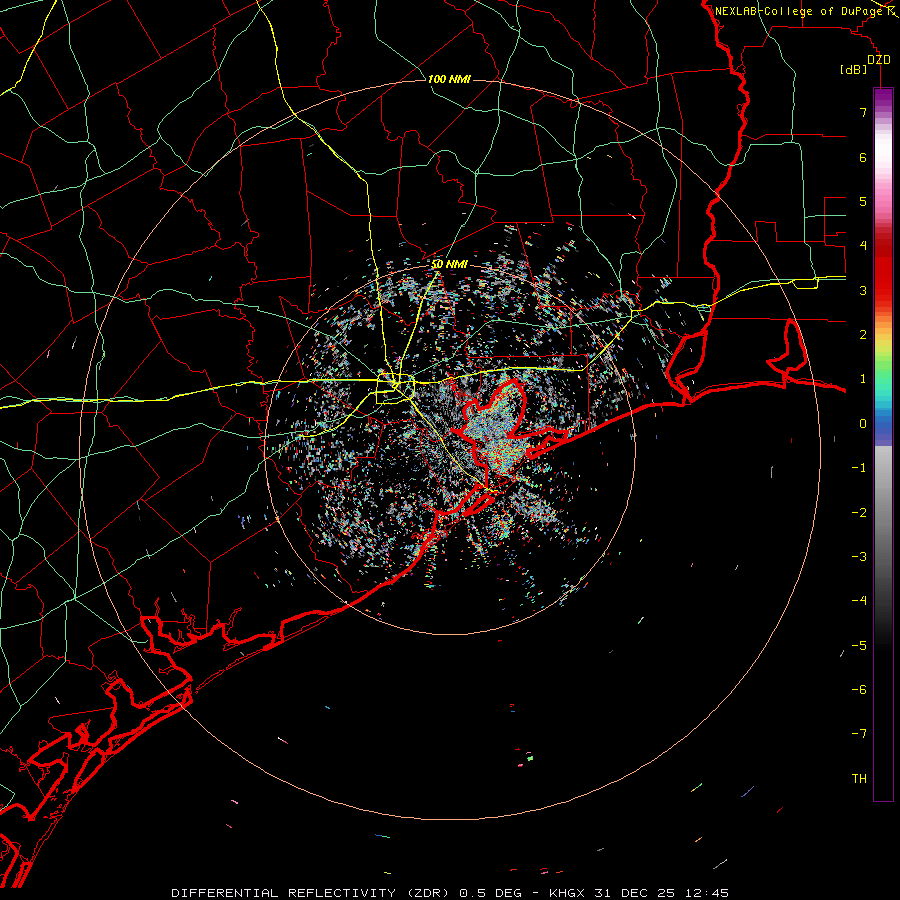Click the -3 value on the dB scale
900x900 pixels.
(859, 557)
